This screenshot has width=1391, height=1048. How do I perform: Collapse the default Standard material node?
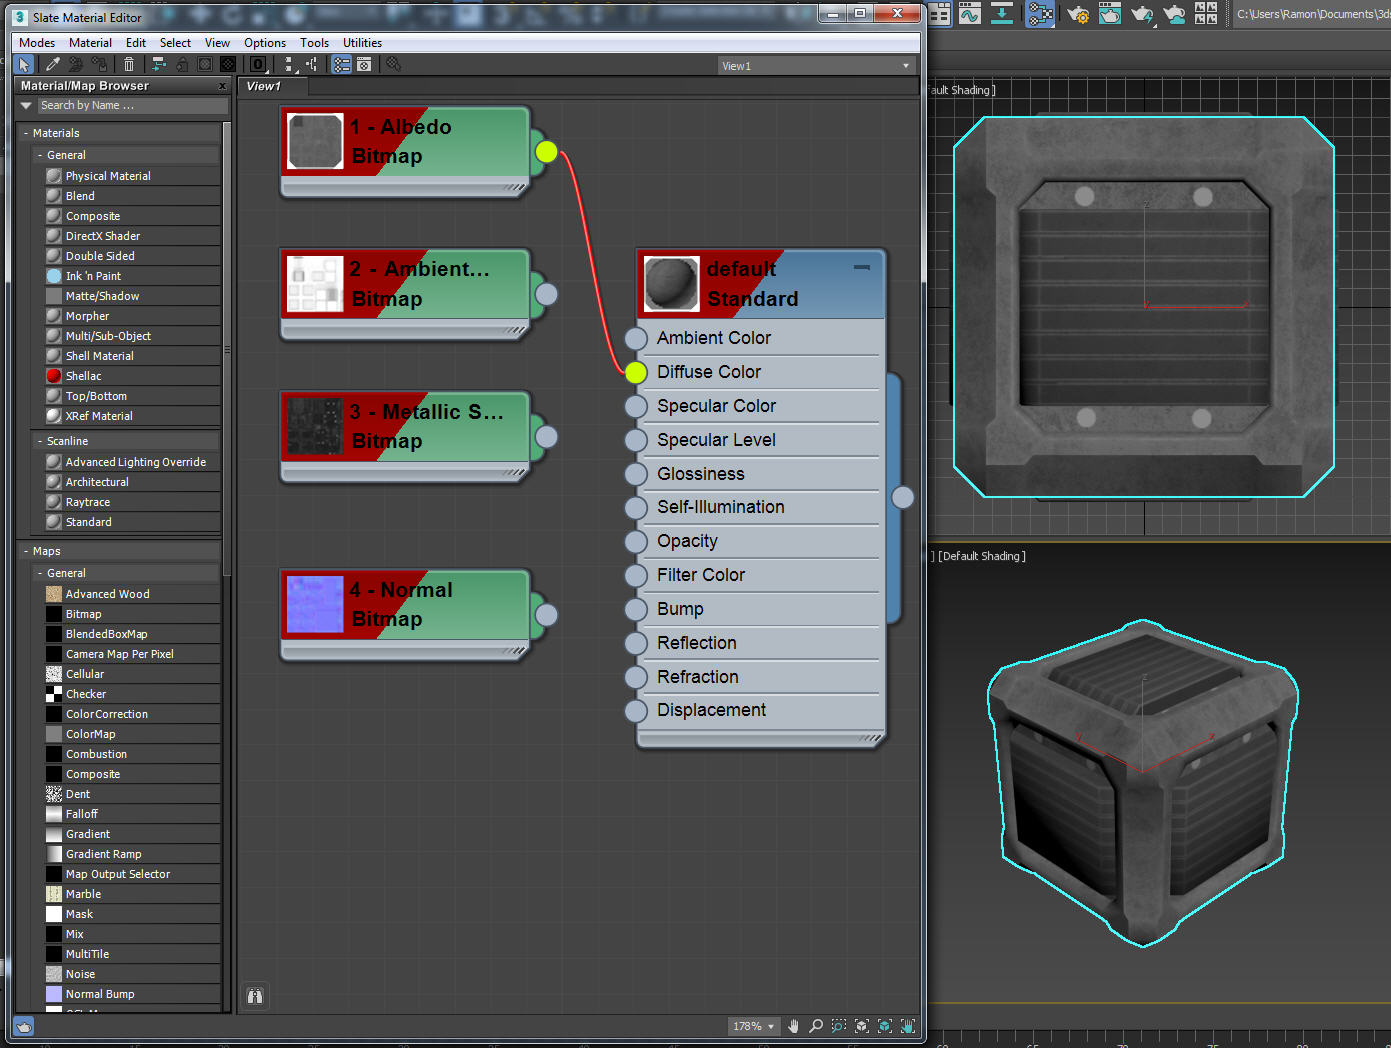pyautogui.click(x=860, y=268)
